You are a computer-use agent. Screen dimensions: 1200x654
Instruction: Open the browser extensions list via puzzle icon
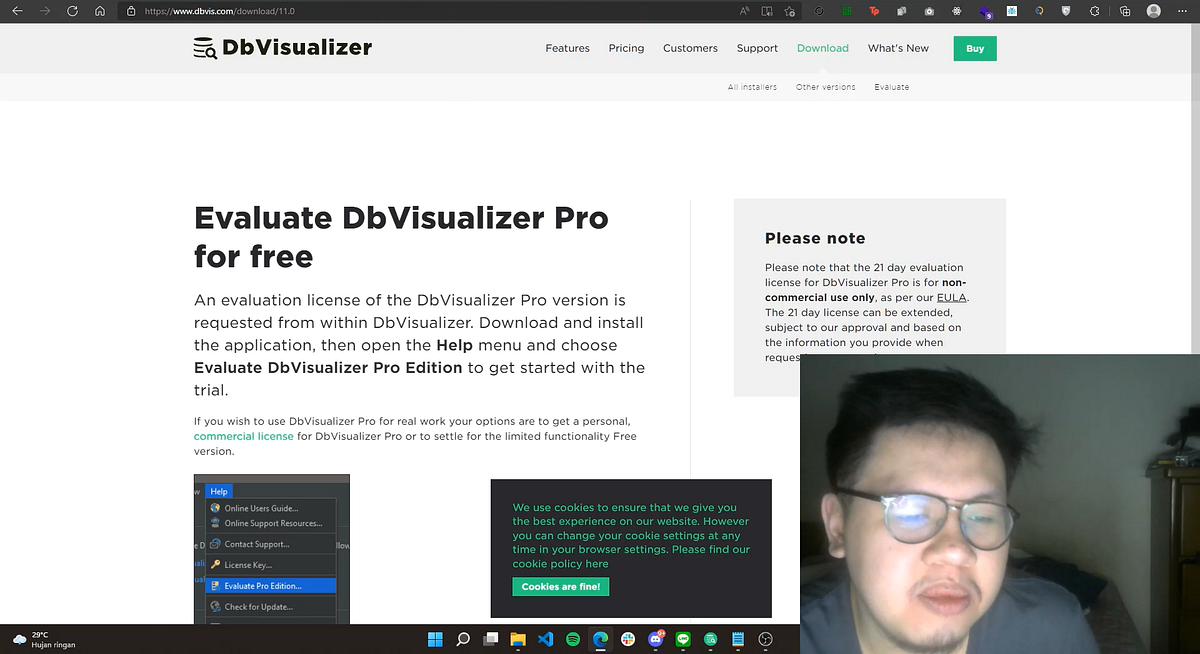point(1095,11)
